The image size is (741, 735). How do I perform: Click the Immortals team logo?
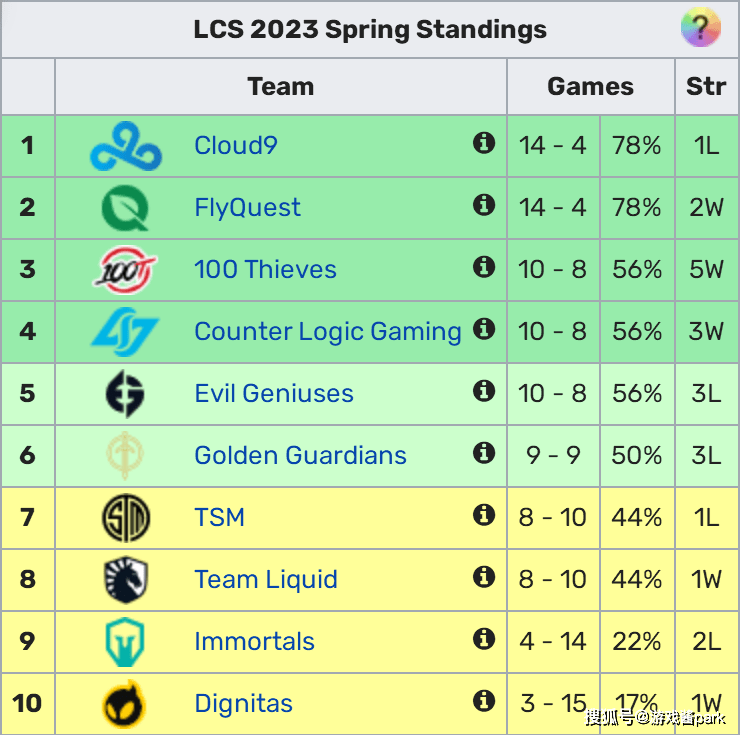126,642
